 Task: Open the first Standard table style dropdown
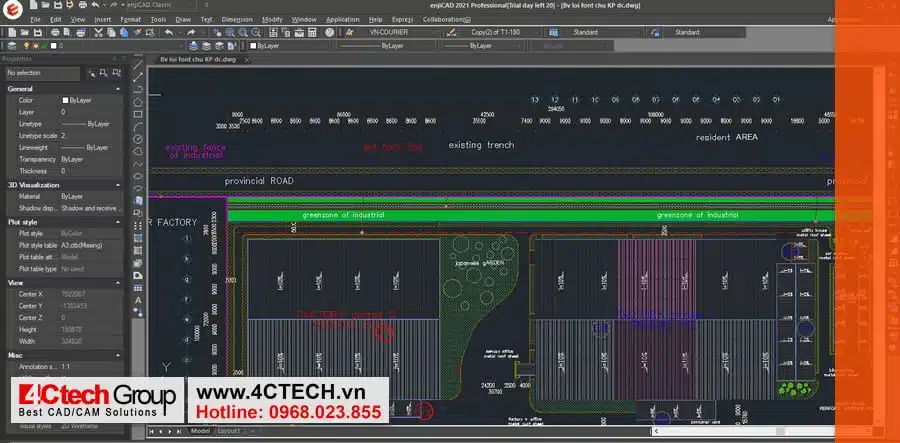[x=602, y=33]
